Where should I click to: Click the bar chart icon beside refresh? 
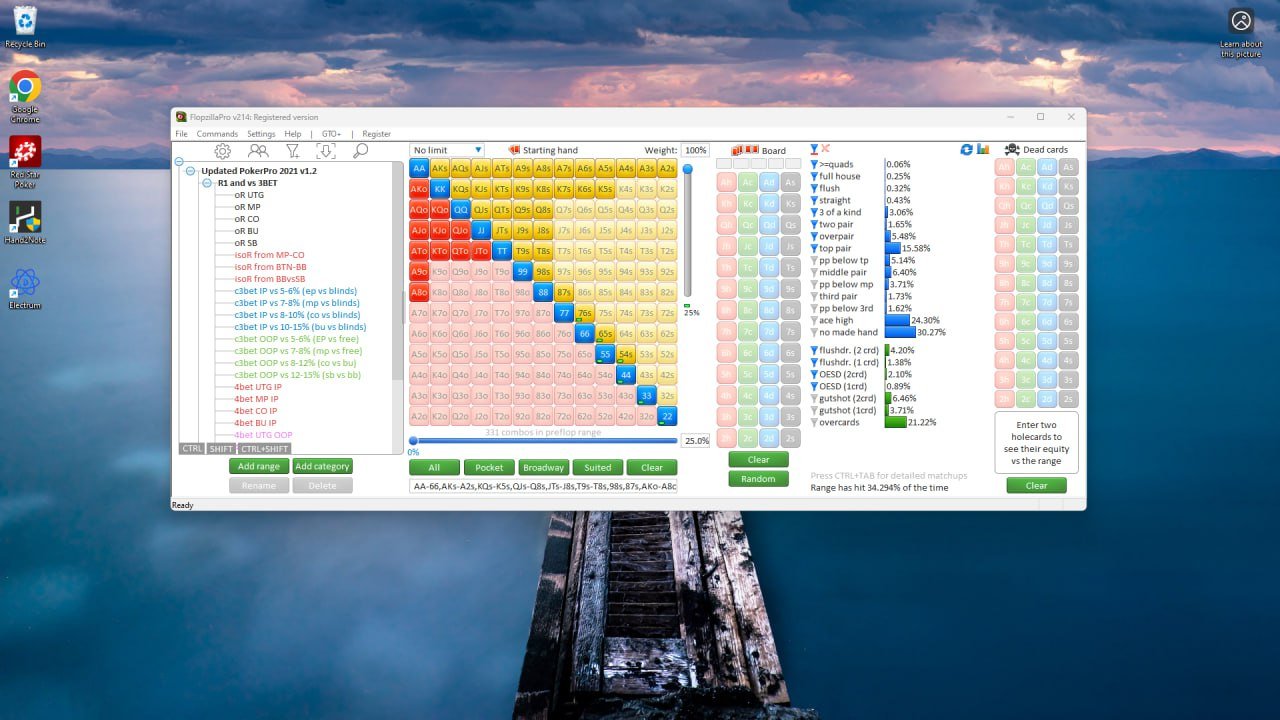coord(983,150)
